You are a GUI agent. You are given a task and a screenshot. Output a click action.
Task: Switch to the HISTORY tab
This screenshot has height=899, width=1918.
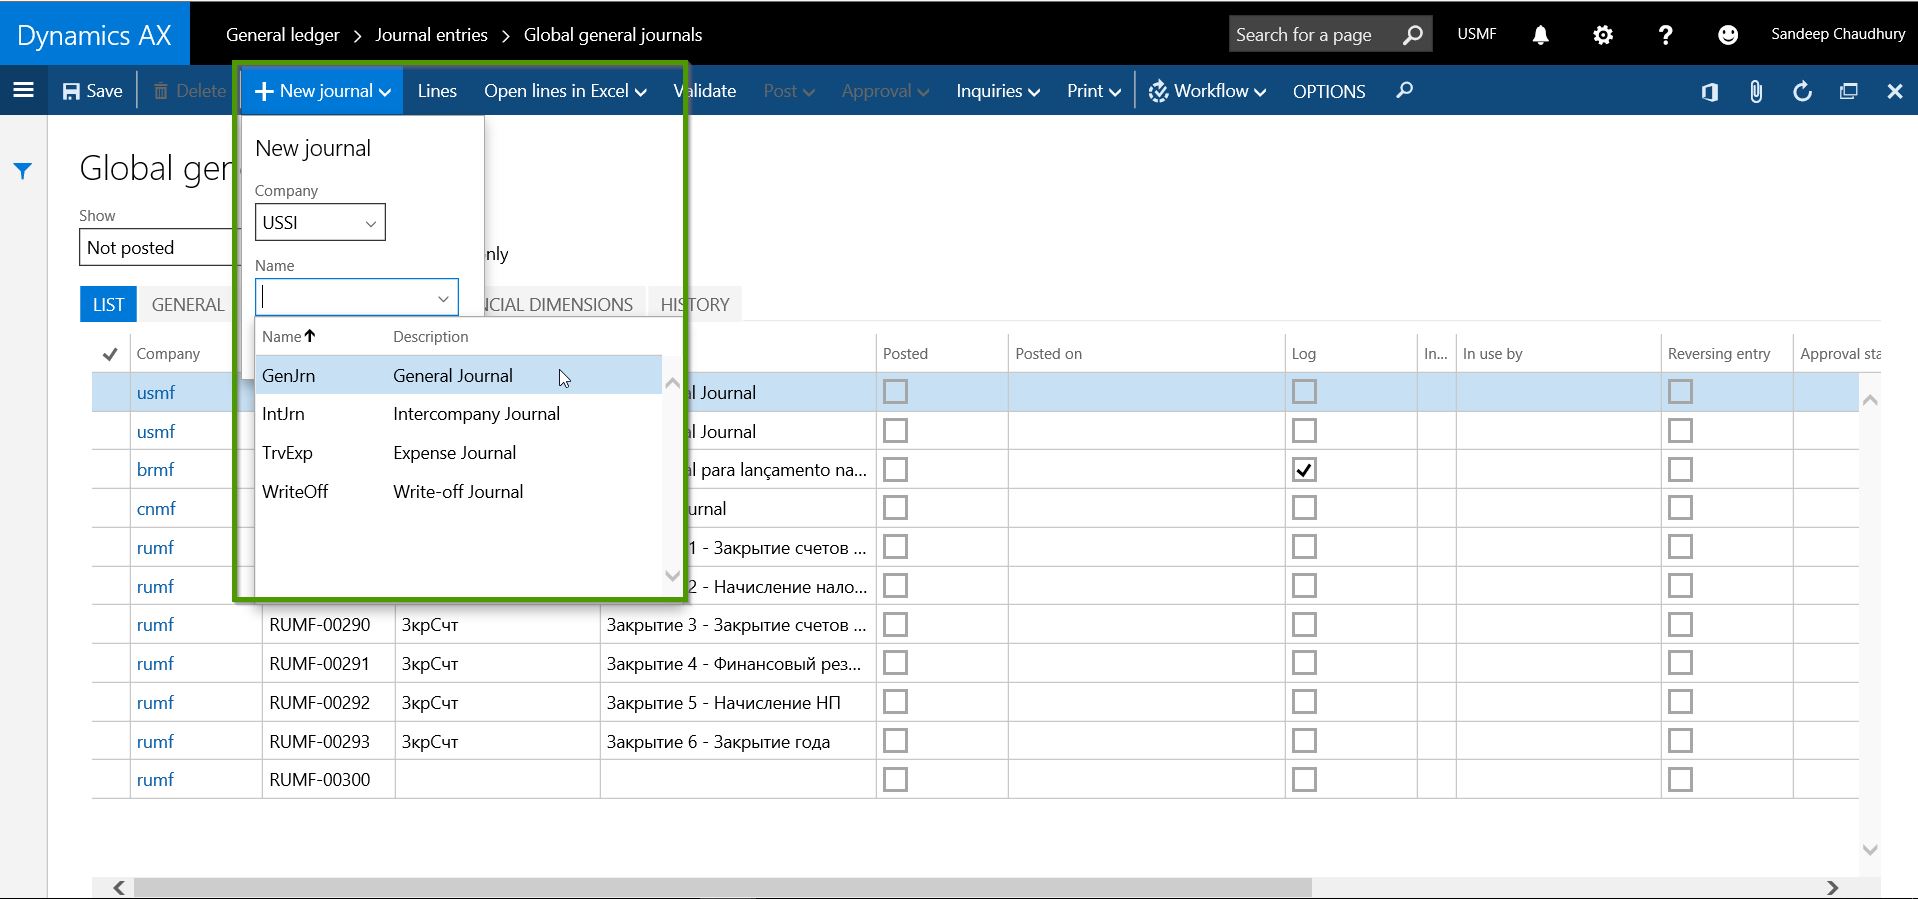point(695,305)
